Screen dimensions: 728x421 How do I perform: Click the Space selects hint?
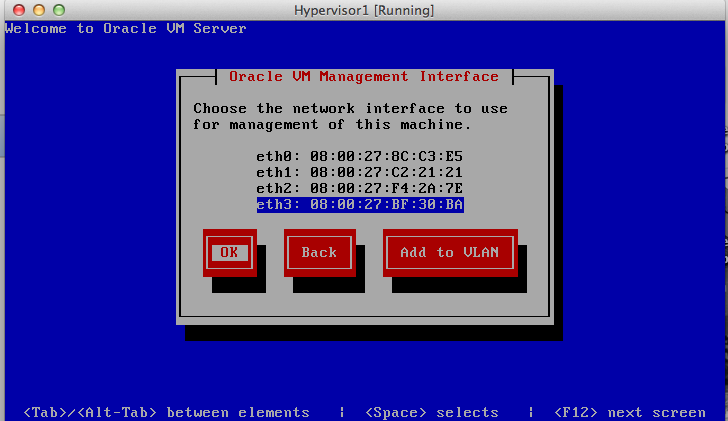[432, 412]
